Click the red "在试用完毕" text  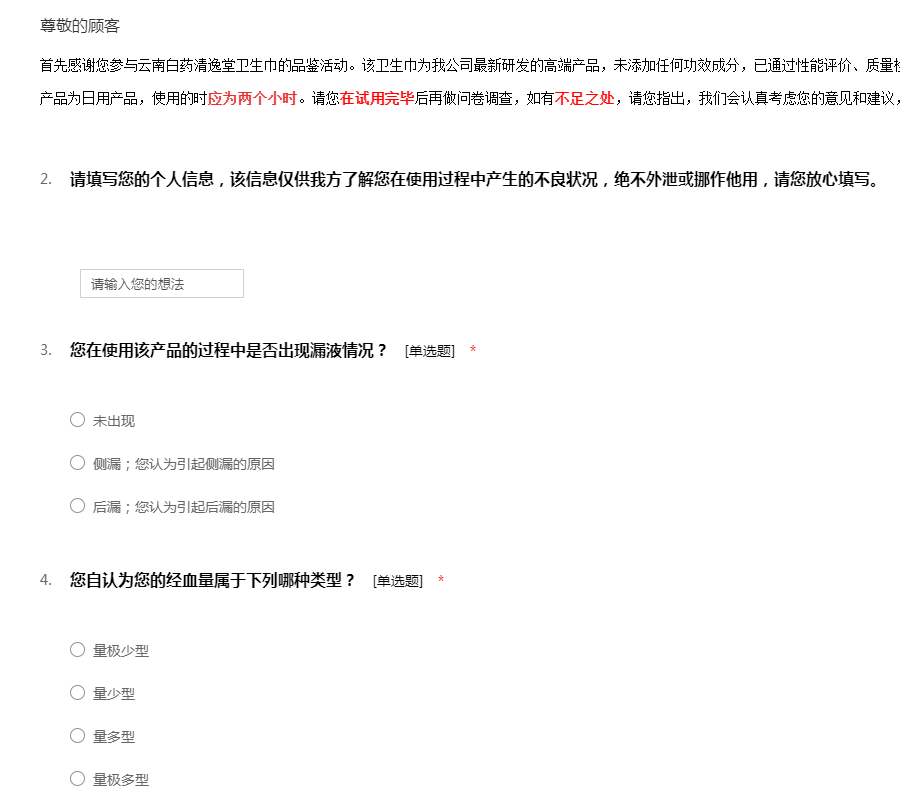[x=377, y=99]
